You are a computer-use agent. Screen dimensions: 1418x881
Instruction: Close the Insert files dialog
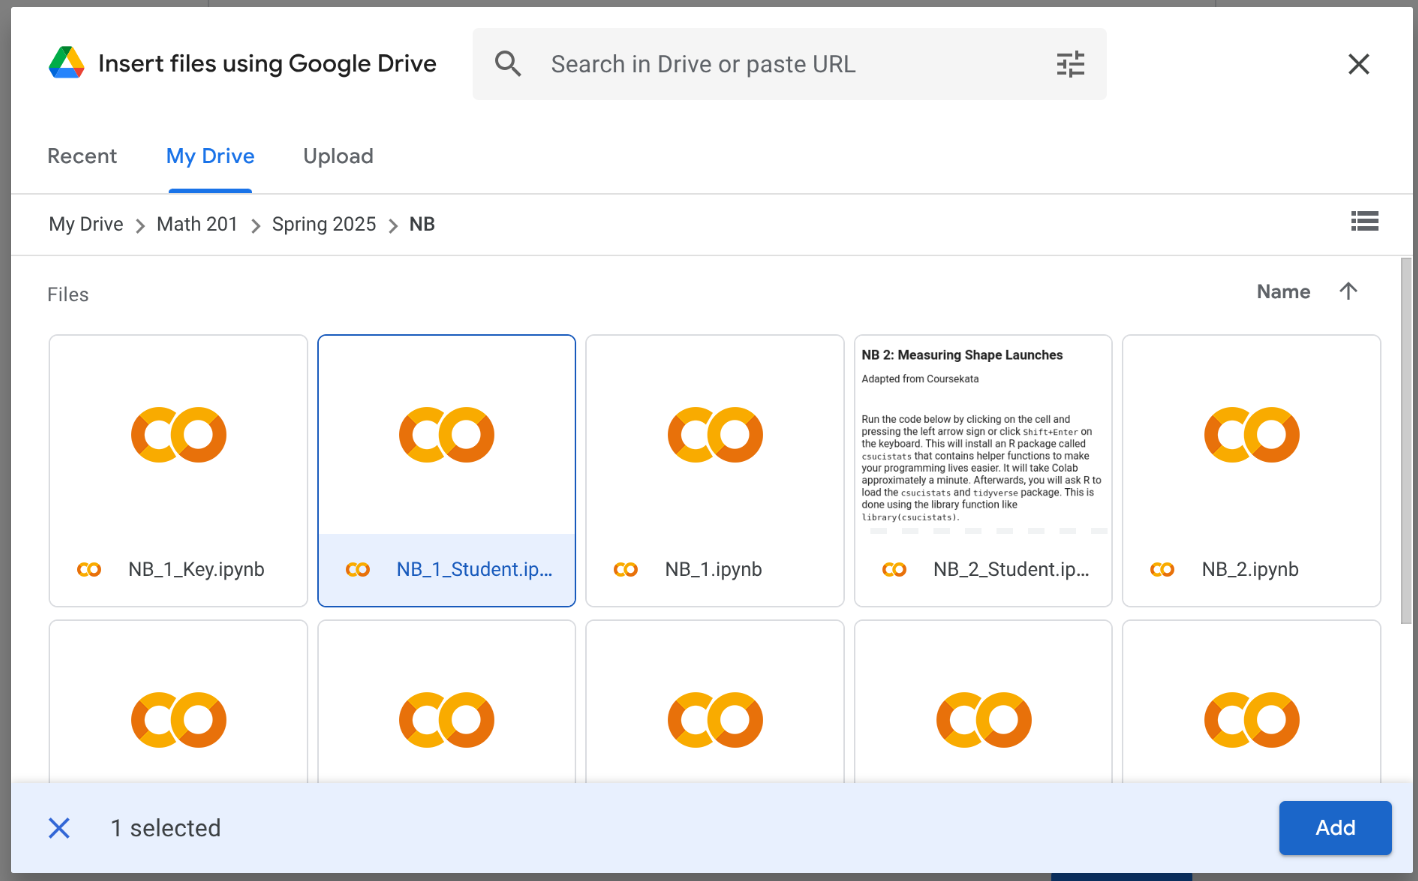tap(1358, 64)
